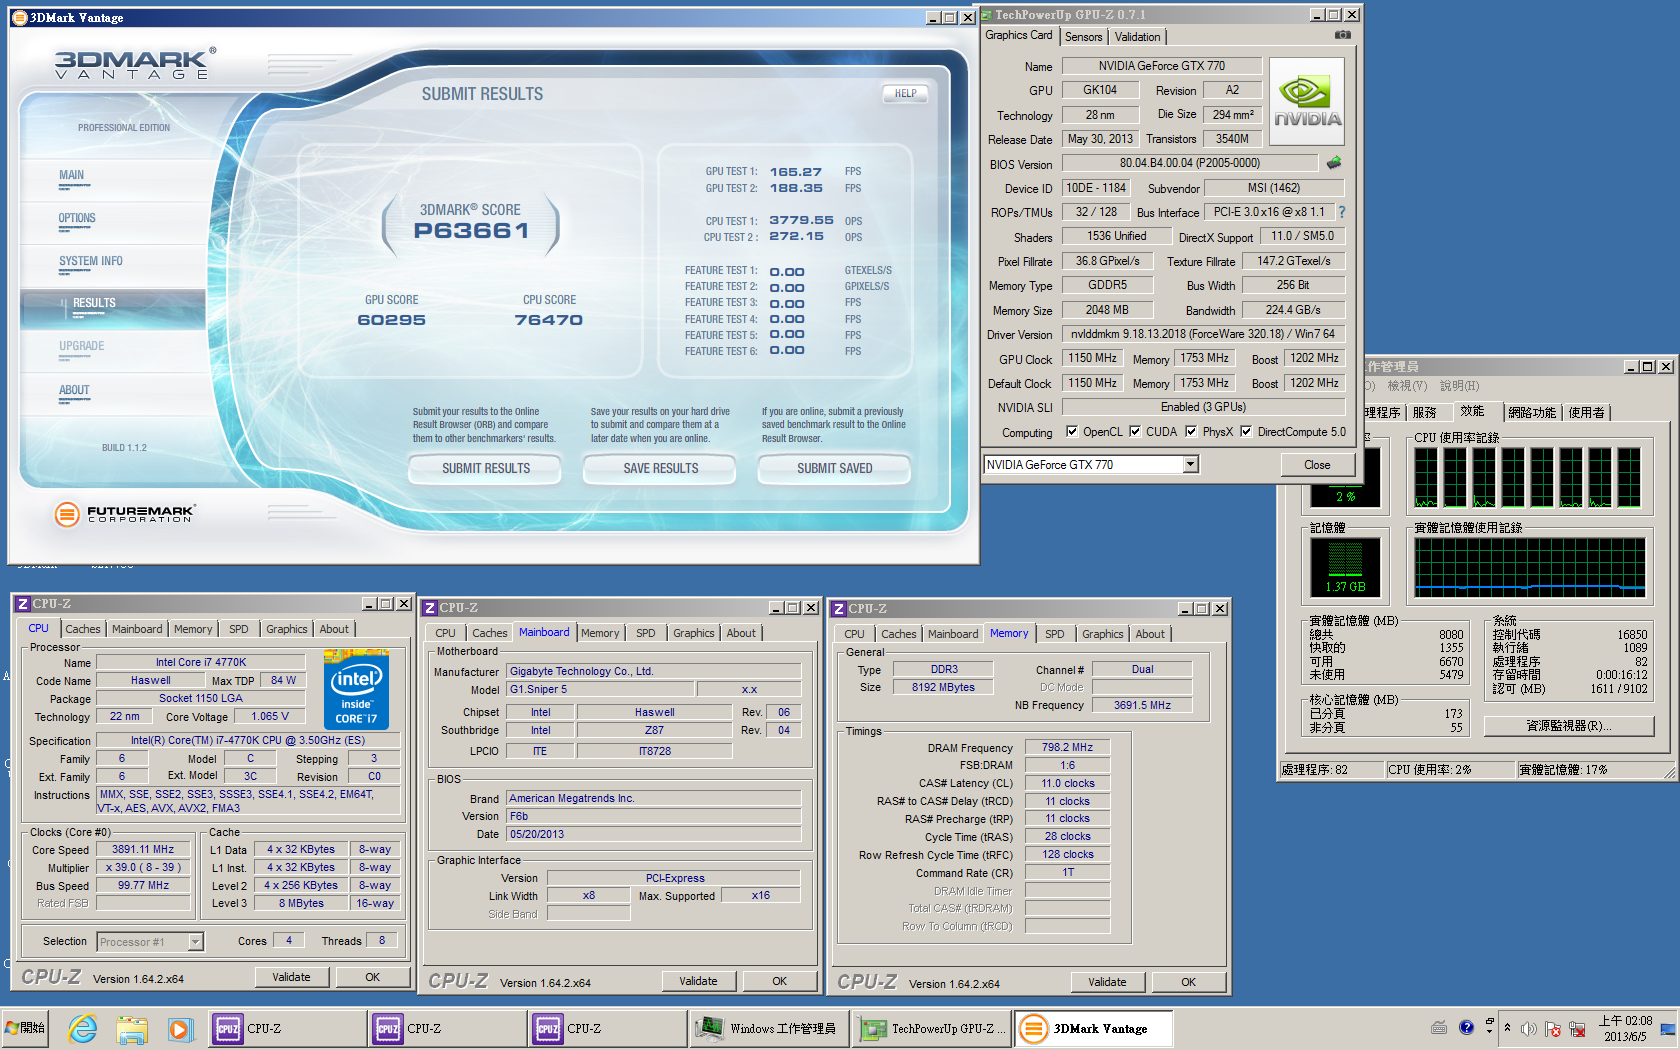
Task: Click the SAVE RESULTS button
Action: click(661, 468)
